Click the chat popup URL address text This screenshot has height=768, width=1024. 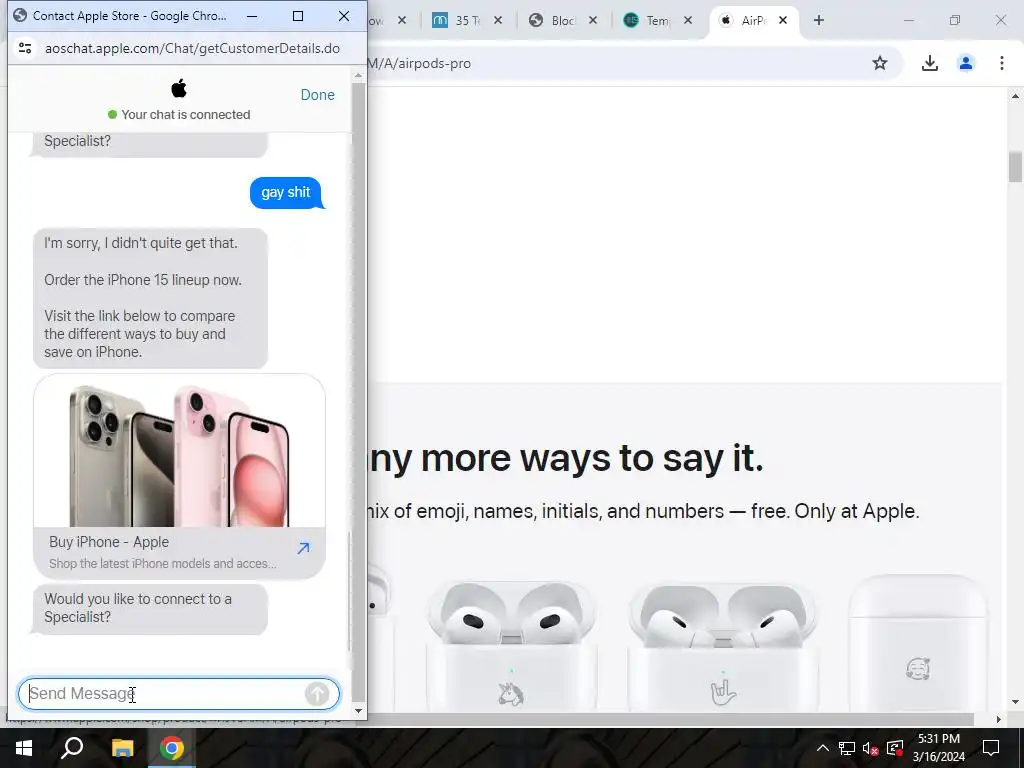point(192,48)
